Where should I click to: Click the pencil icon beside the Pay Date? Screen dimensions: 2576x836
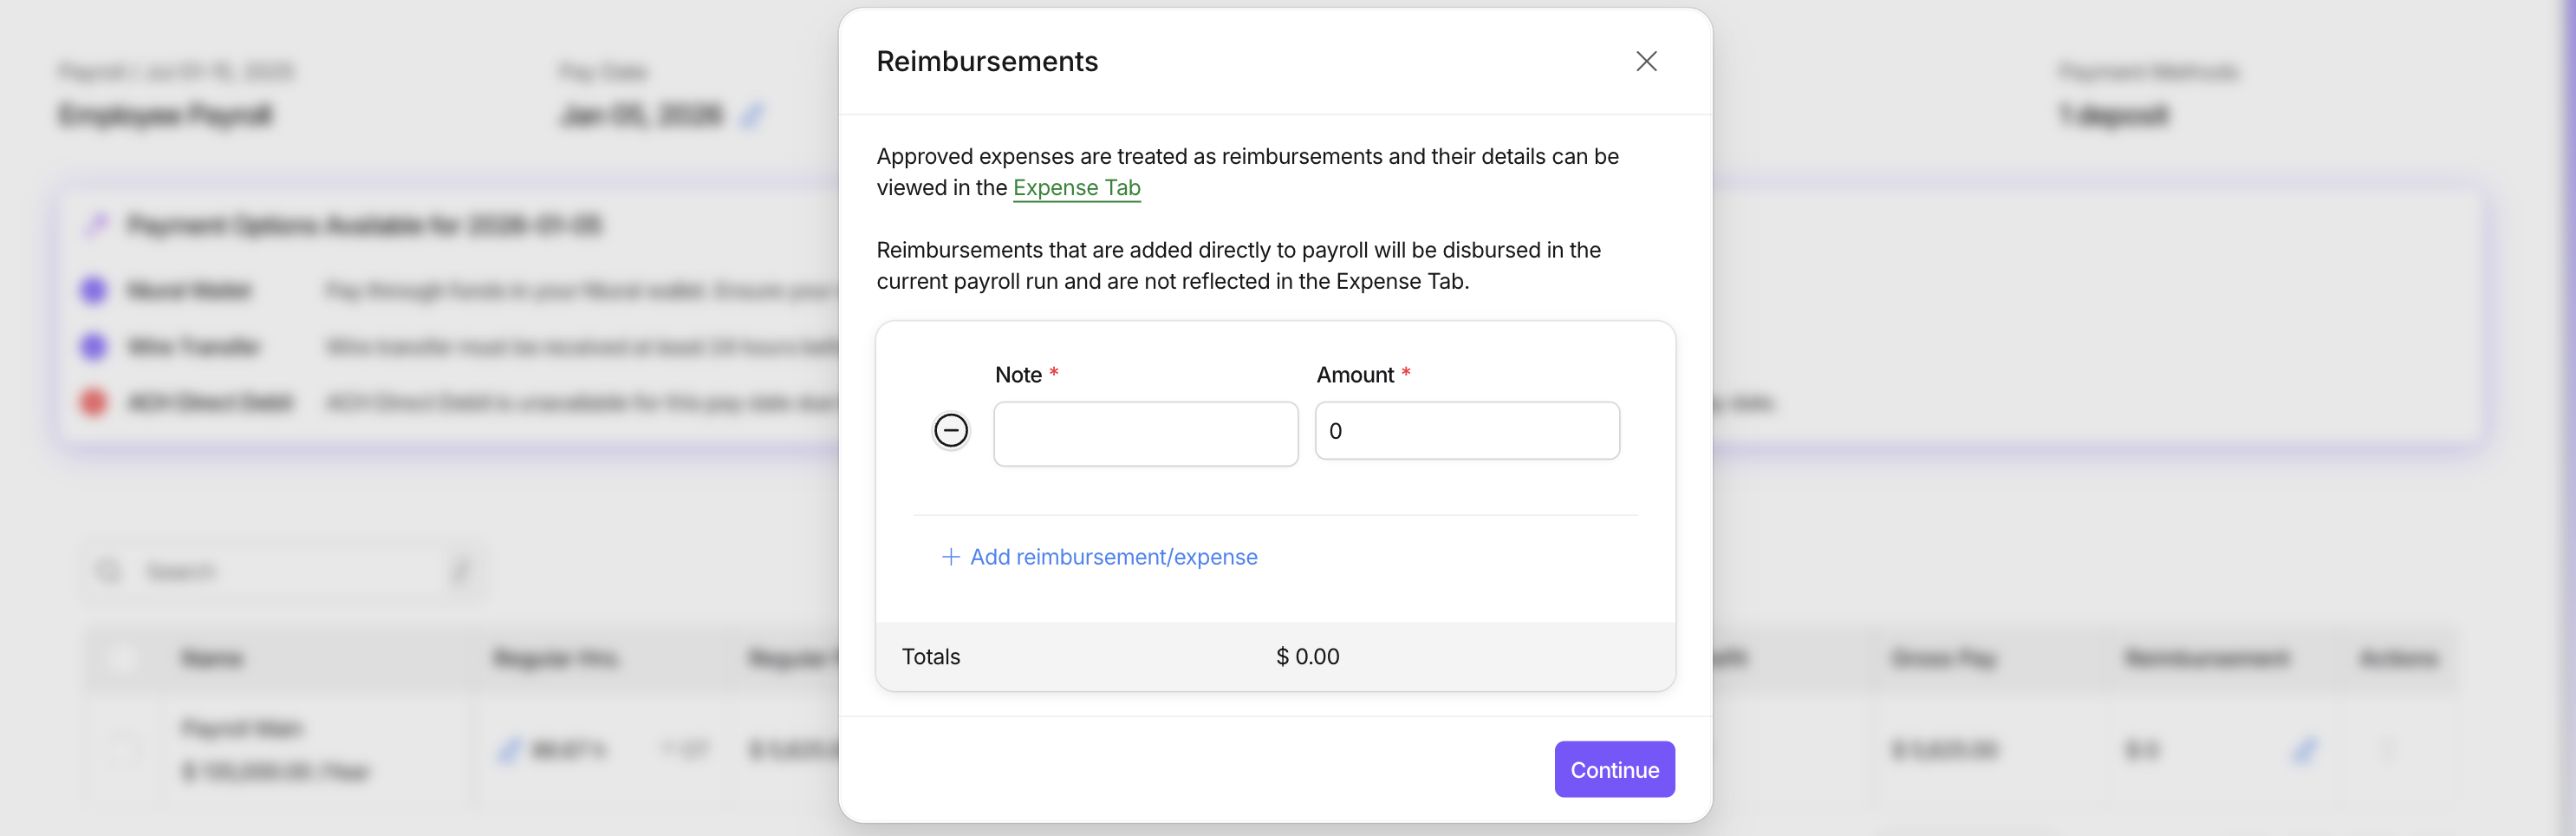[x=752, y=116]
